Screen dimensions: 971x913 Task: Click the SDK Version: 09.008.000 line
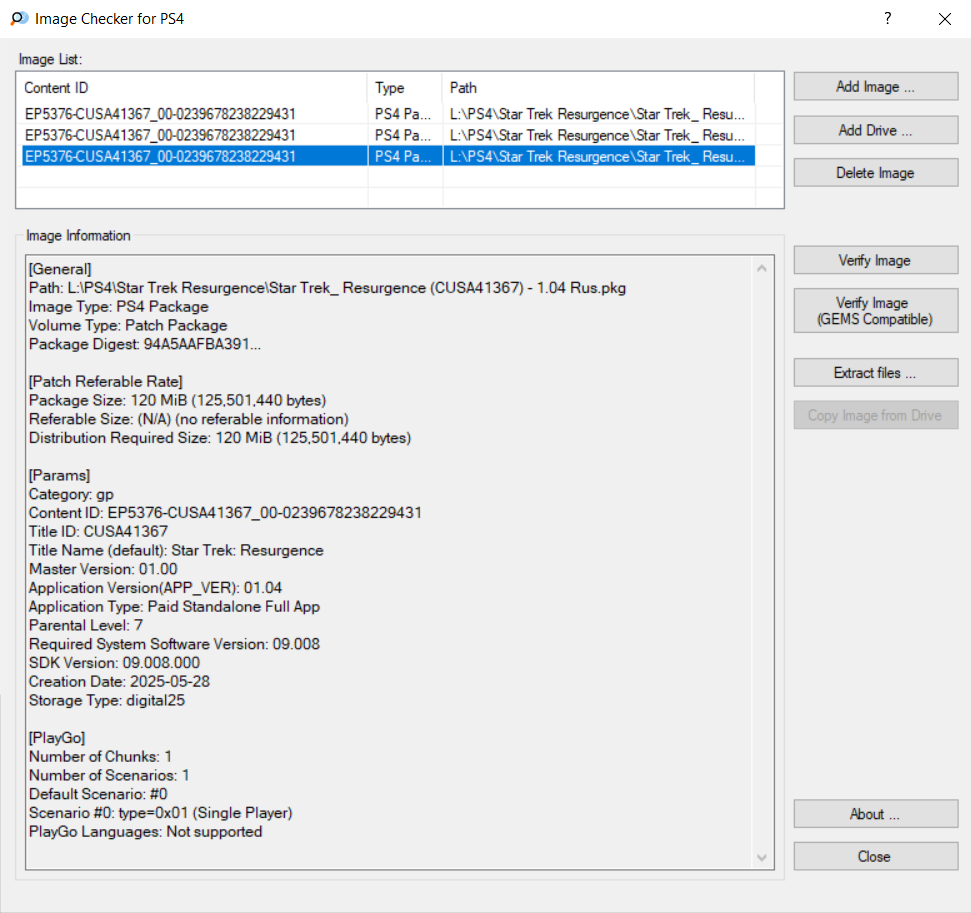point(114,663)
